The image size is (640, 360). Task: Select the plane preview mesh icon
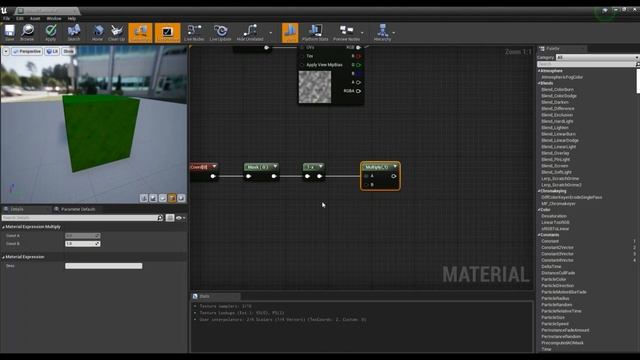tap(163, 198)
